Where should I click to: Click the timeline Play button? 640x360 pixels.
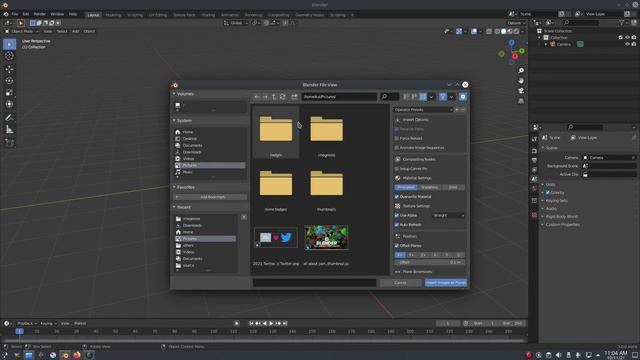pos(271,323)
